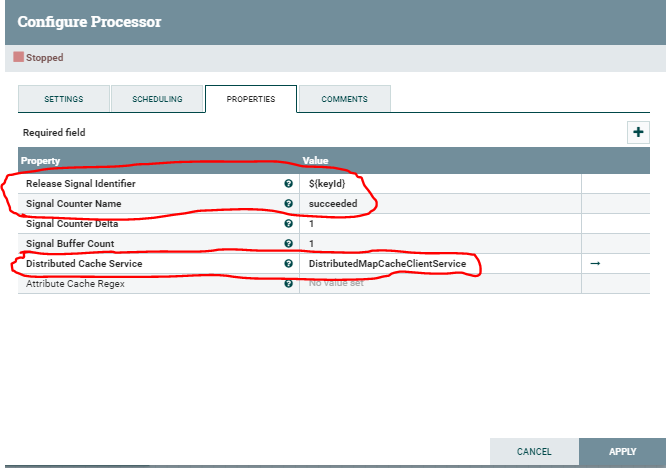The image size is (666, 468).
Task: Open the Comments tab
Action: point(344,99)
